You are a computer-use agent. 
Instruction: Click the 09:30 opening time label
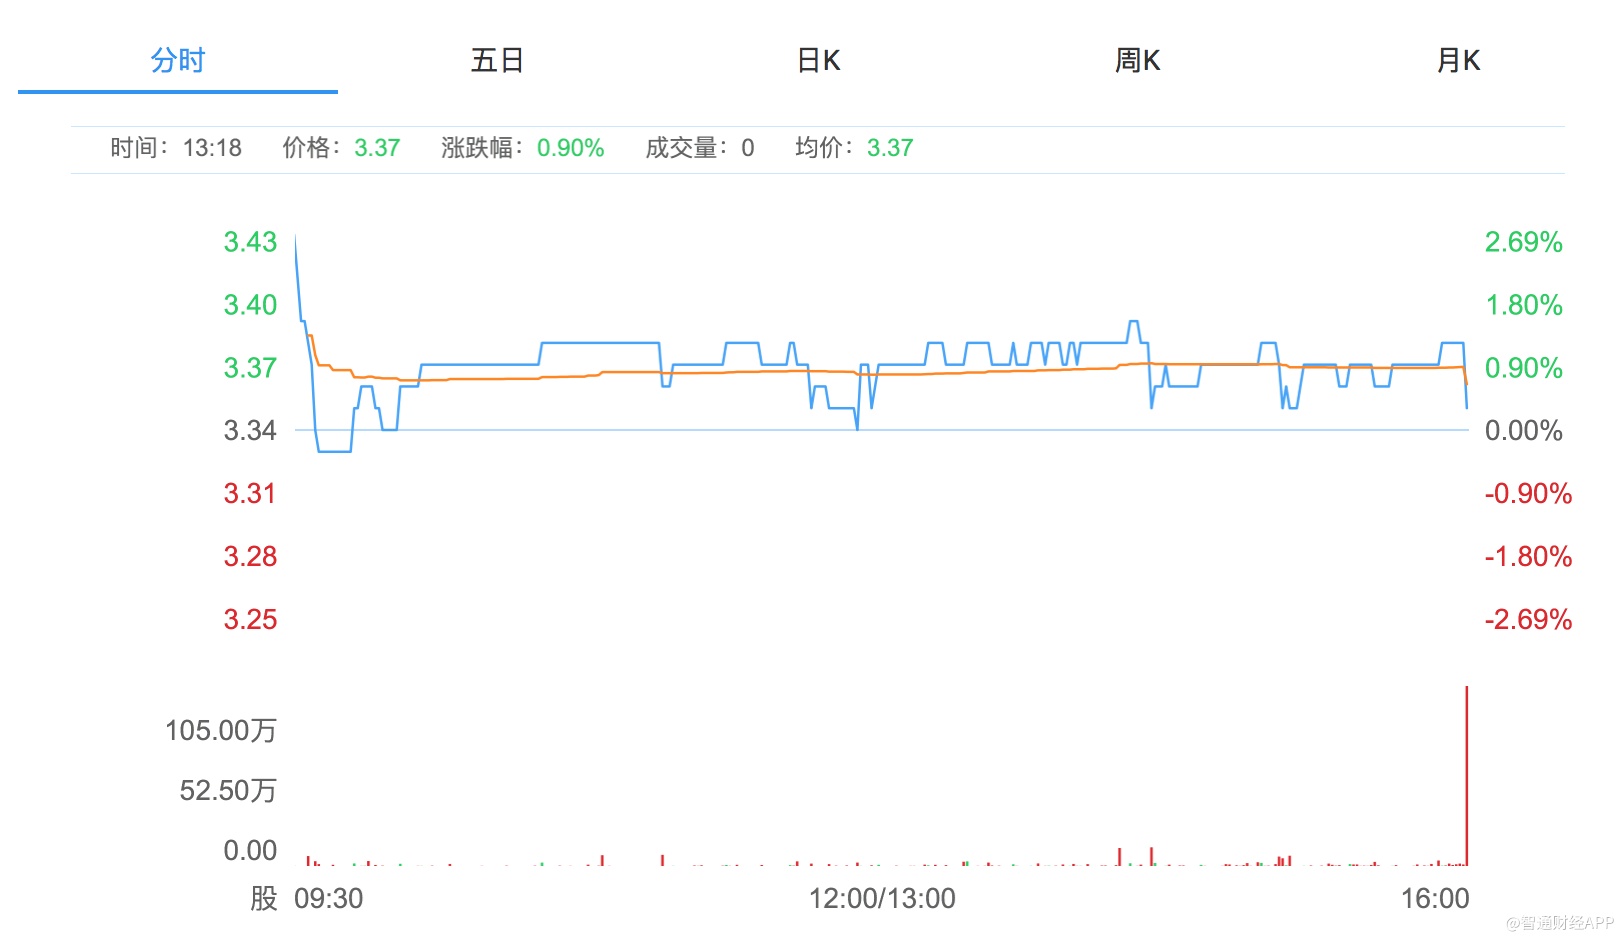tap(328, 898)
